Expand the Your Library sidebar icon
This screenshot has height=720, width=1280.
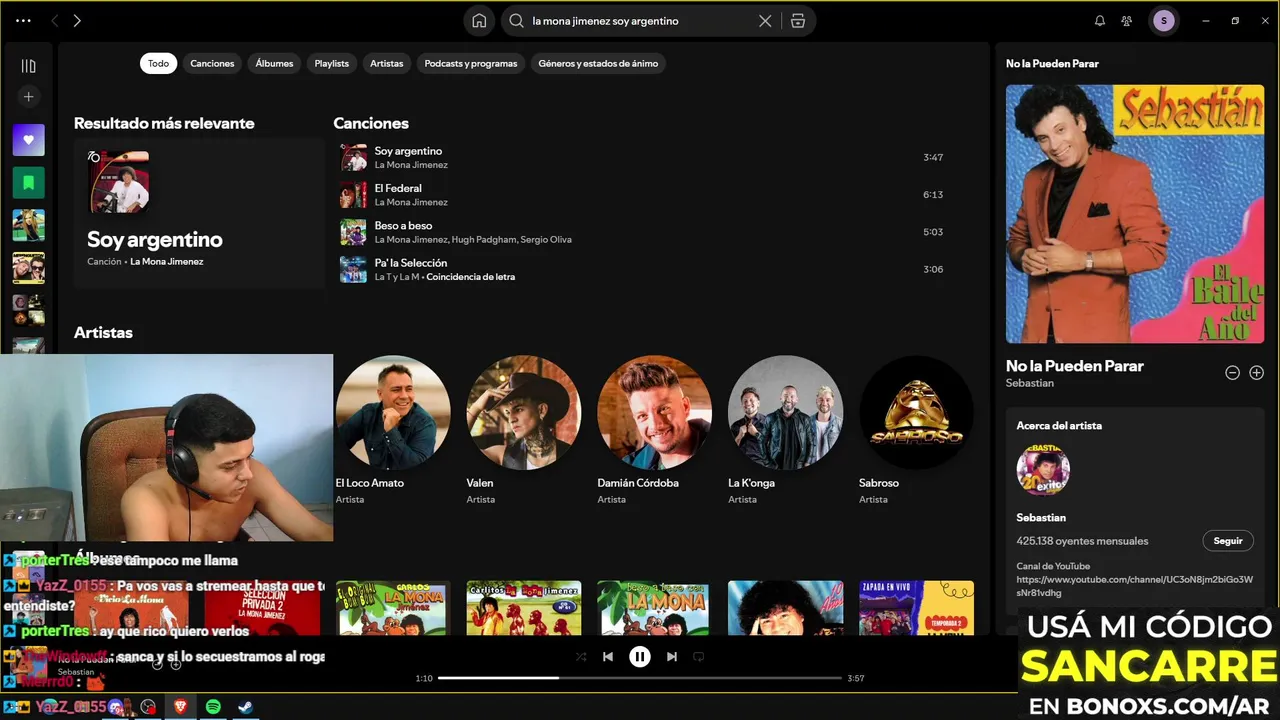pos(28,66)
